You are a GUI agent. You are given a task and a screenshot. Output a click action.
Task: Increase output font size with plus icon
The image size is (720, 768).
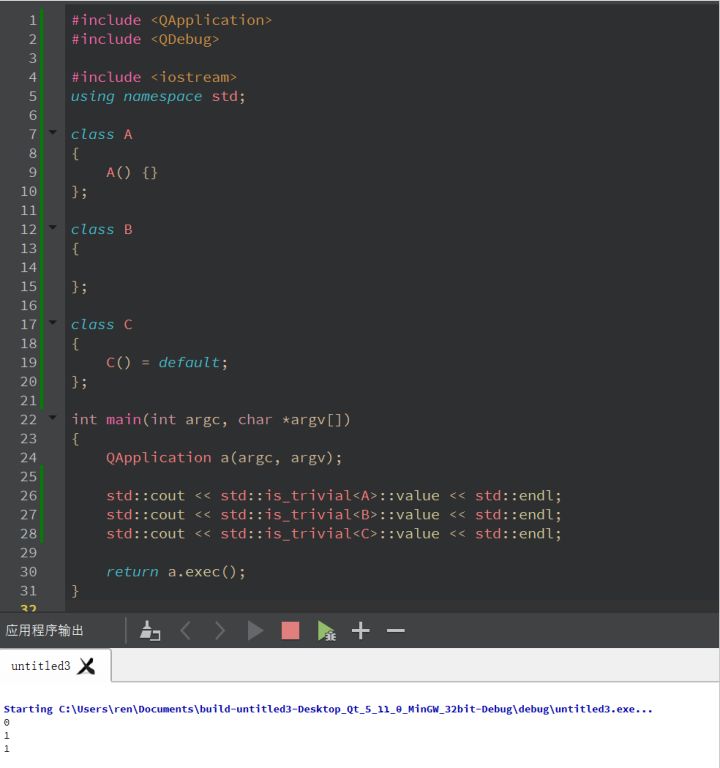coord(360,630)
